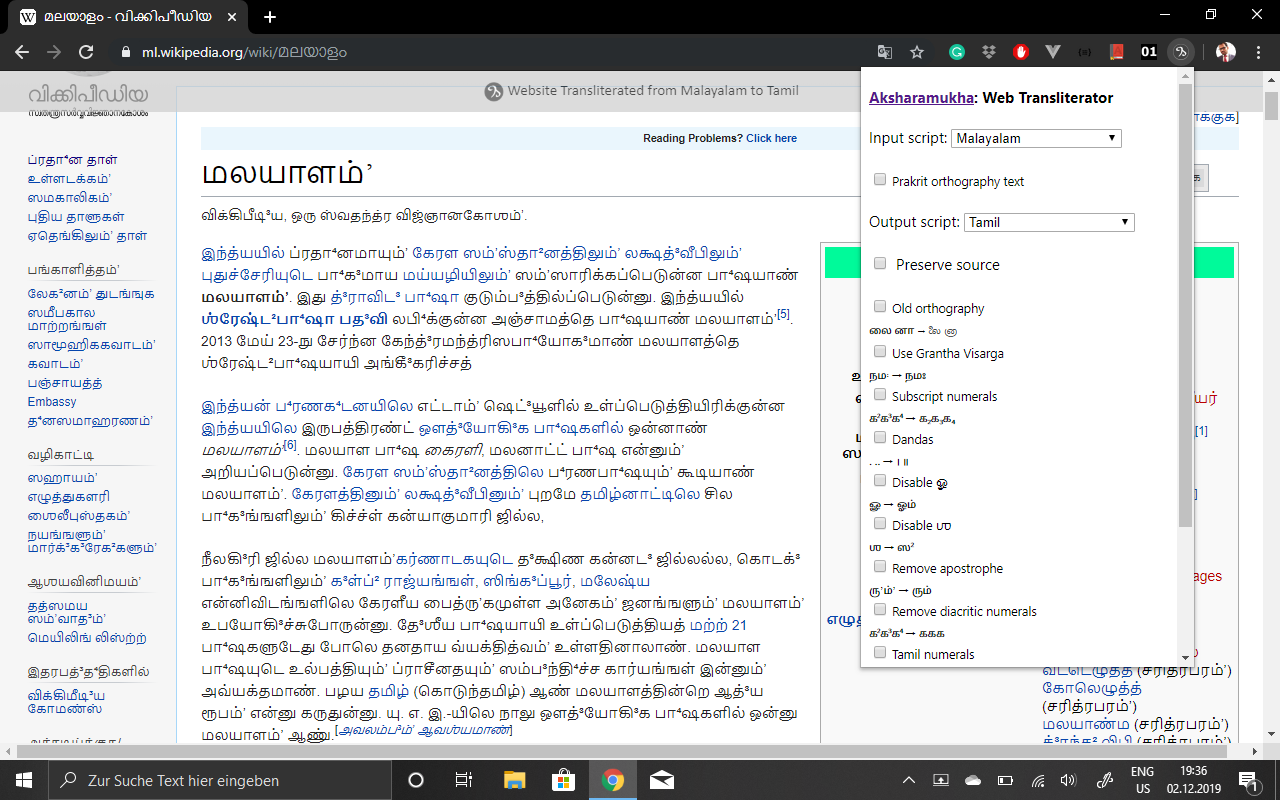Open ENG US language switcher

[x=1141, y=780]
